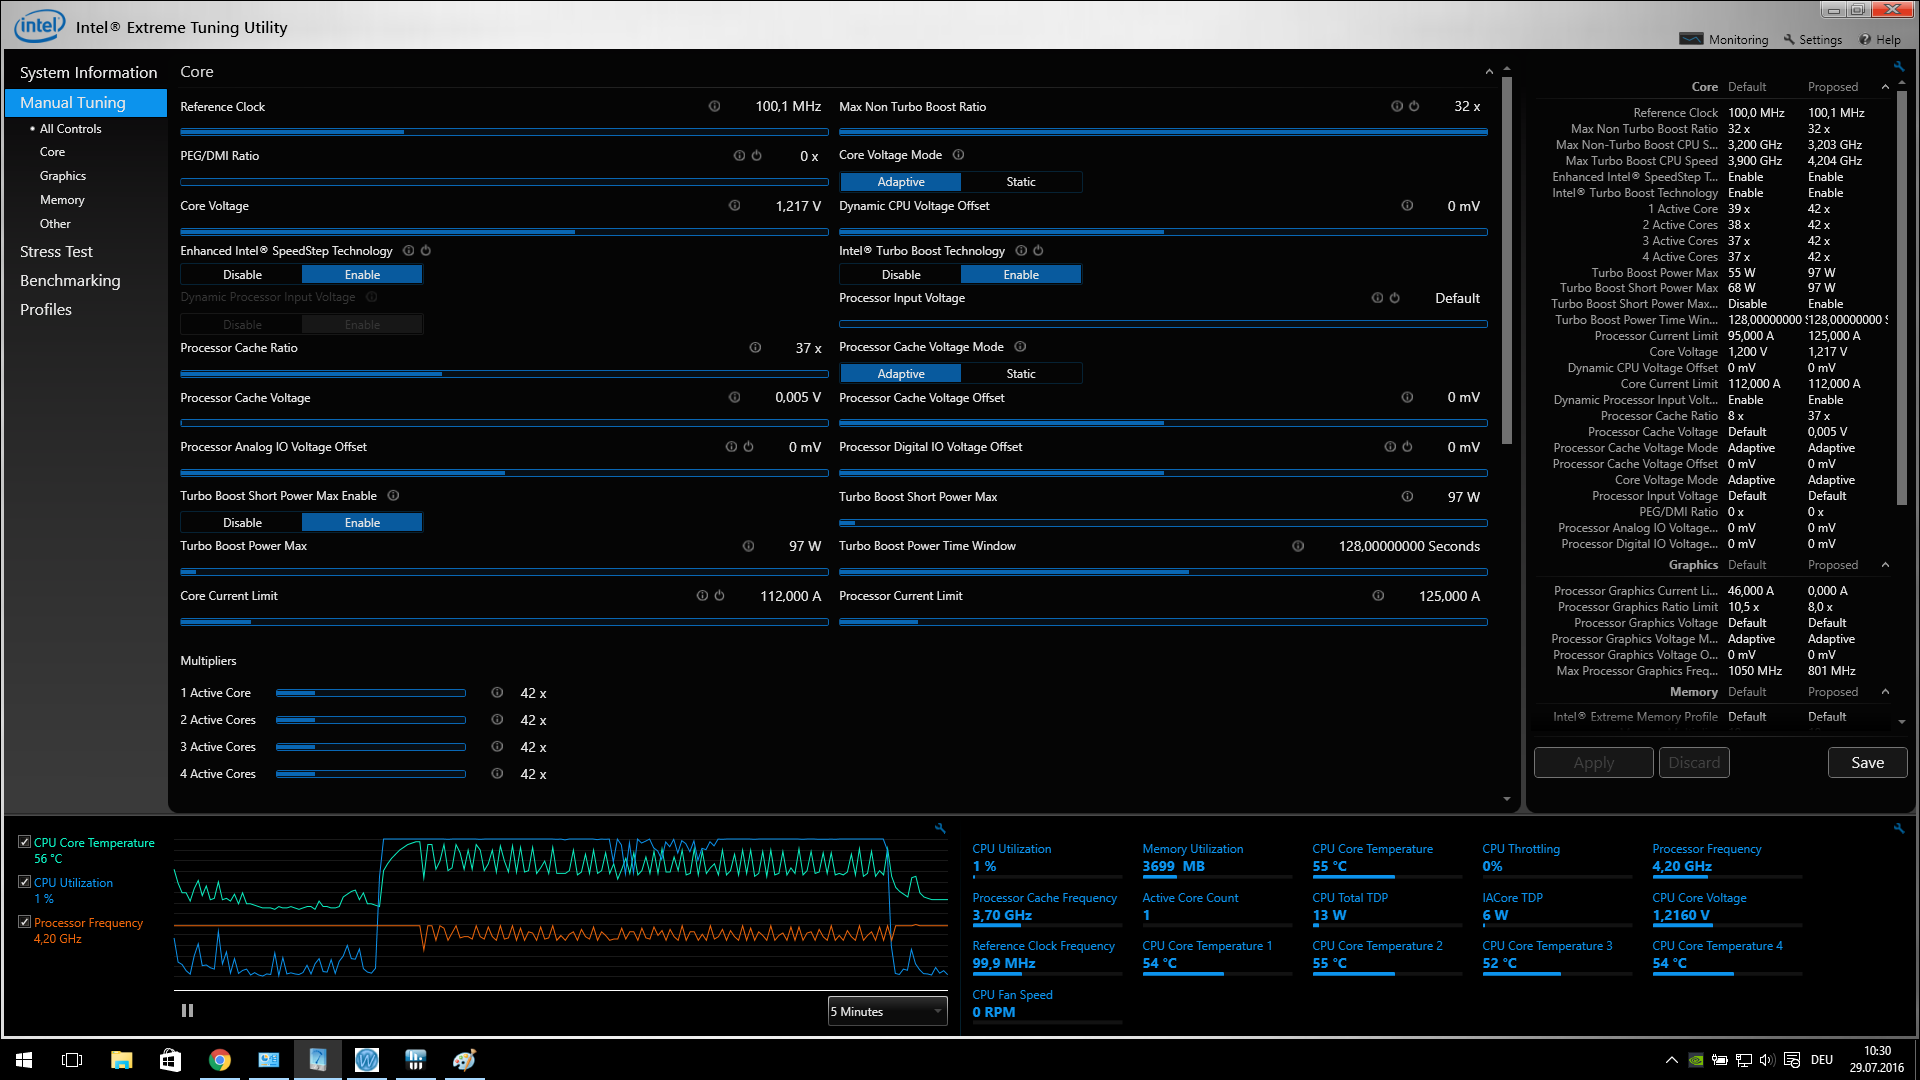The image size is (1920, 1080).
Task: Disable Intel Turbo Boost Technology
Action: tap(901, 275)
